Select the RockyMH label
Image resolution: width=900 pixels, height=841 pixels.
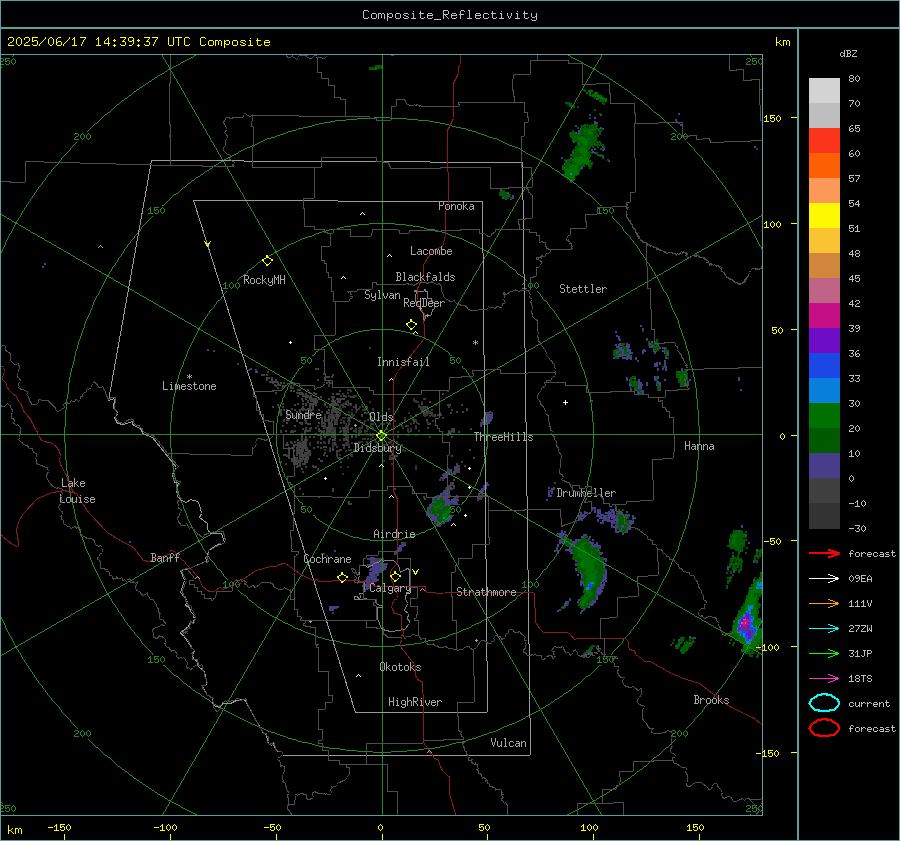pos(264,280)
